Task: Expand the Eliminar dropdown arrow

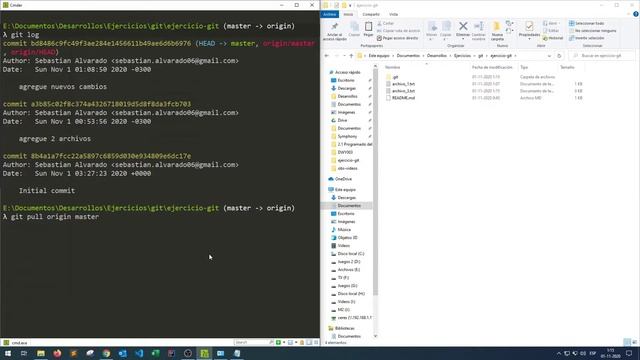Action: [463, 39]
